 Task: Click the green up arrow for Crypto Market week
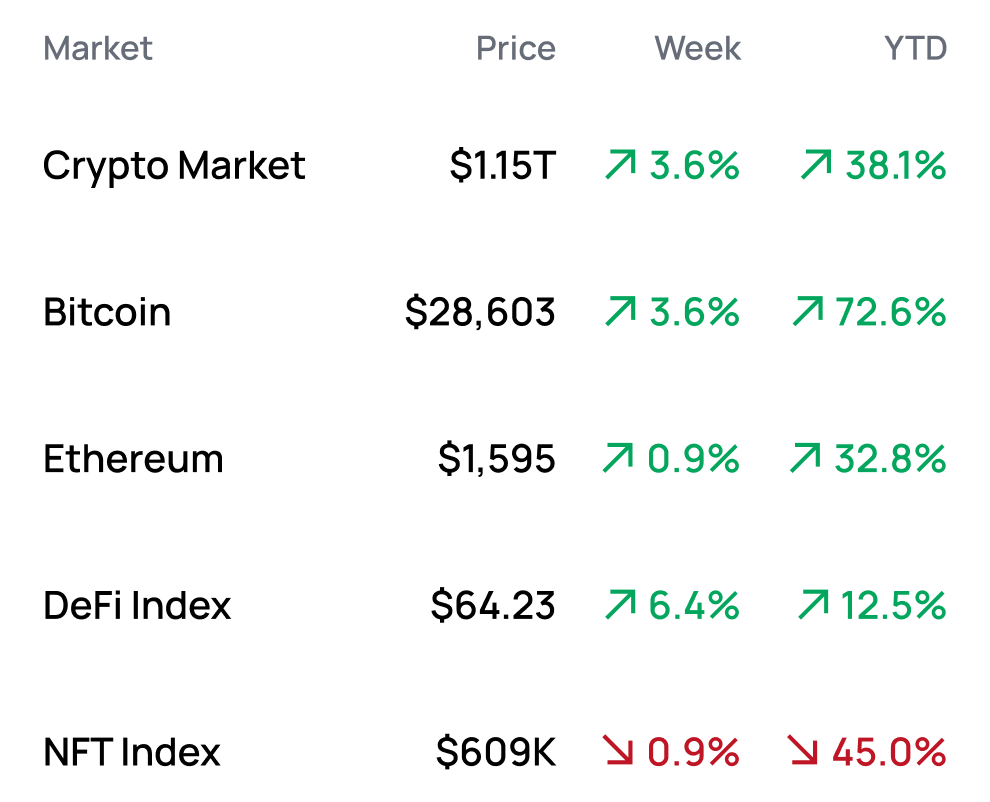point(621,165)
